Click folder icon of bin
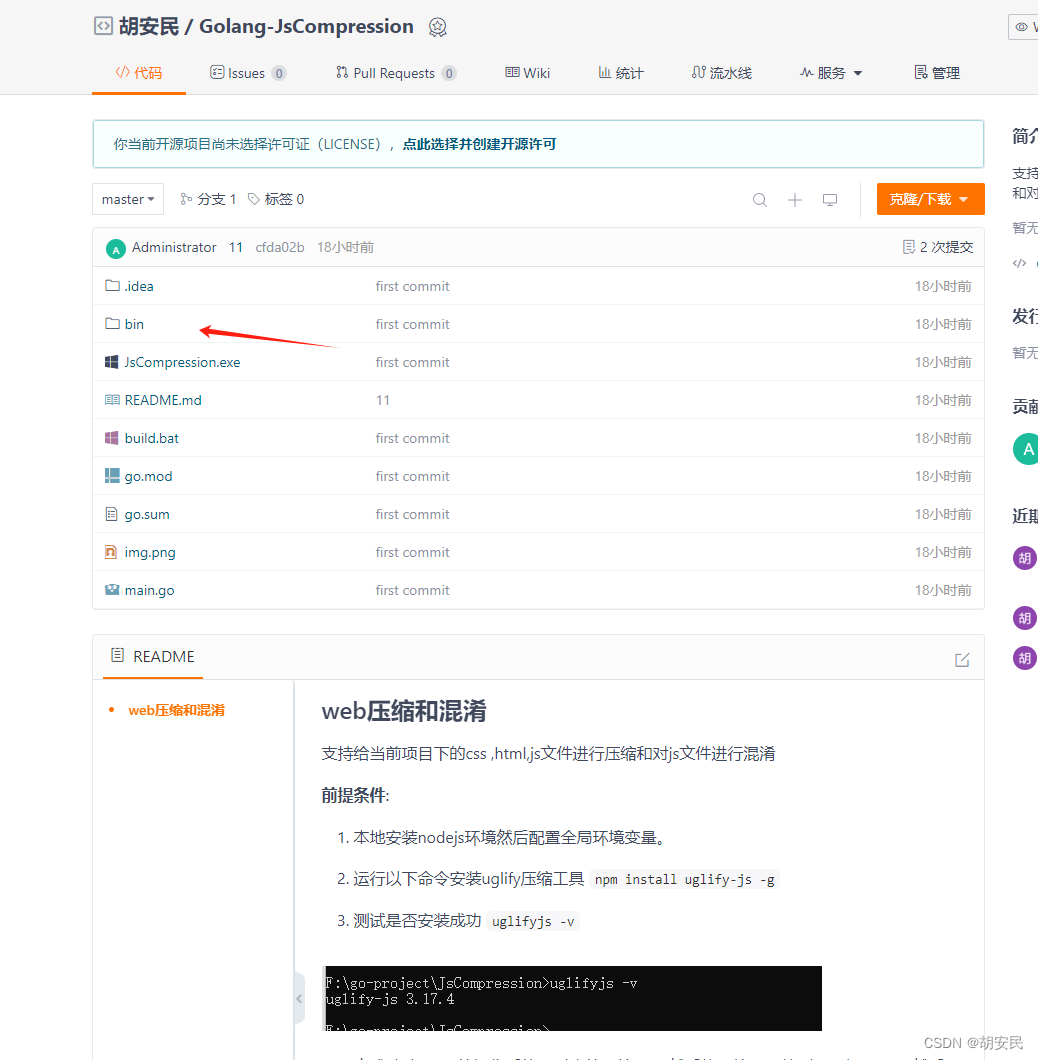The height and width of the screenshot is (1060, 1038). point(112,324)
